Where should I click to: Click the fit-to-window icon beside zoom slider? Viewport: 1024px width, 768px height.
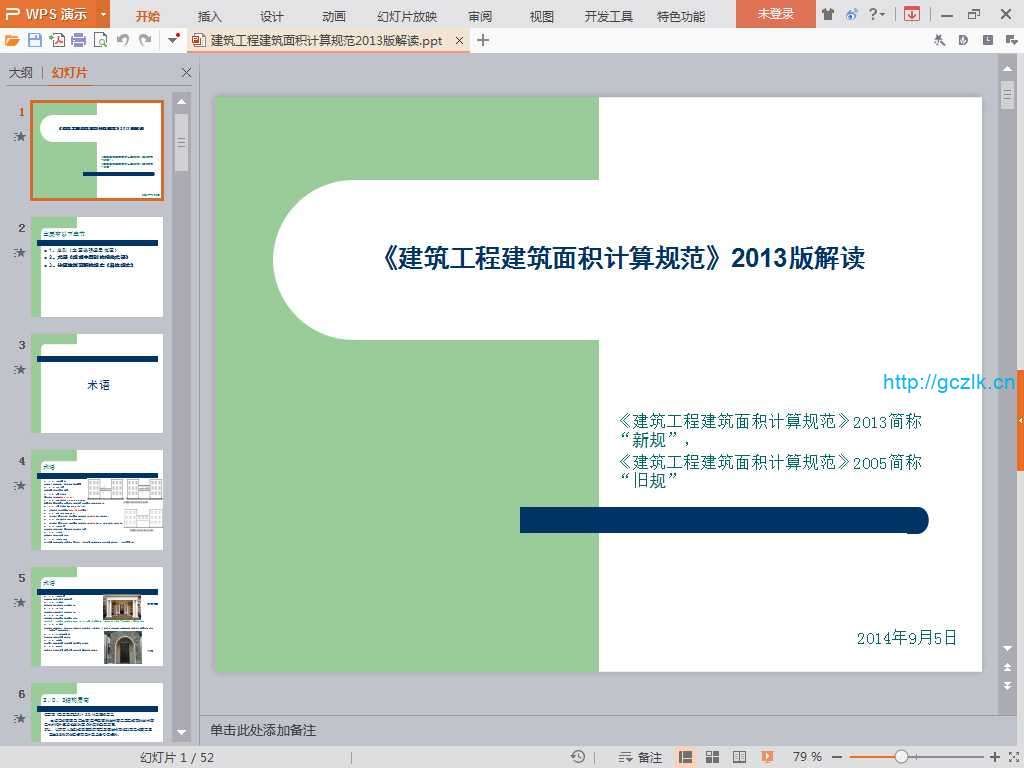[x=1012, y=757]
